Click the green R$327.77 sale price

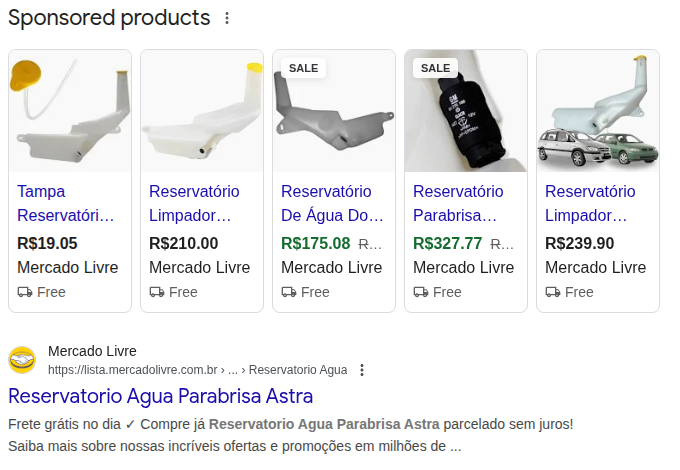[448, 243]
